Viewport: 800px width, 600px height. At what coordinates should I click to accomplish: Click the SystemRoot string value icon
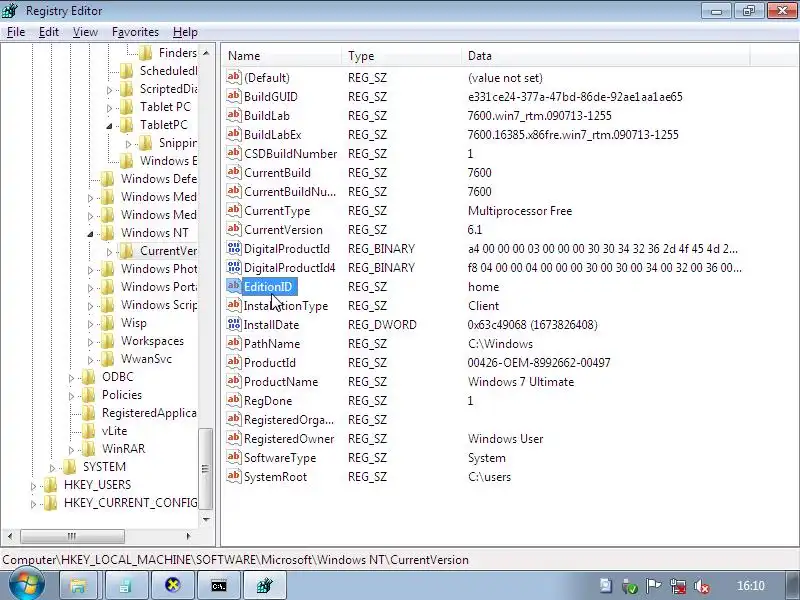234,477
